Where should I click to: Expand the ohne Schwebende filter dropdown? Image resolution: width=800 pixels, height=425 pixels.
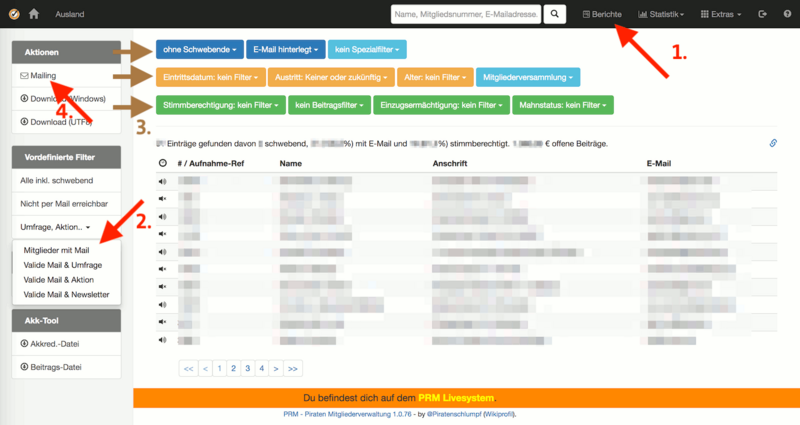click(x=199, y=49)
